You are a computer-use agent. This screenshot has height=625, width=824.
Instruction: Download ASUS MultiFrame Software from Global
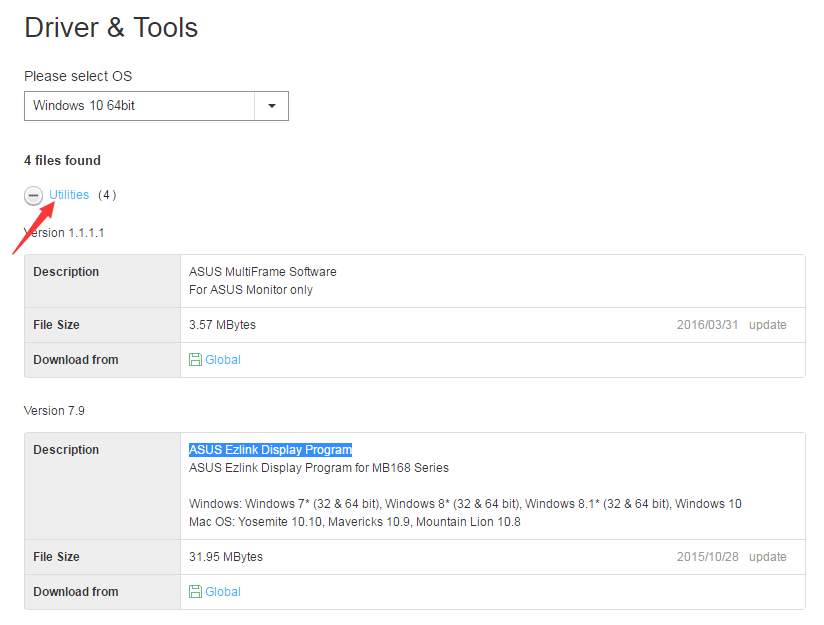(223, 360)
